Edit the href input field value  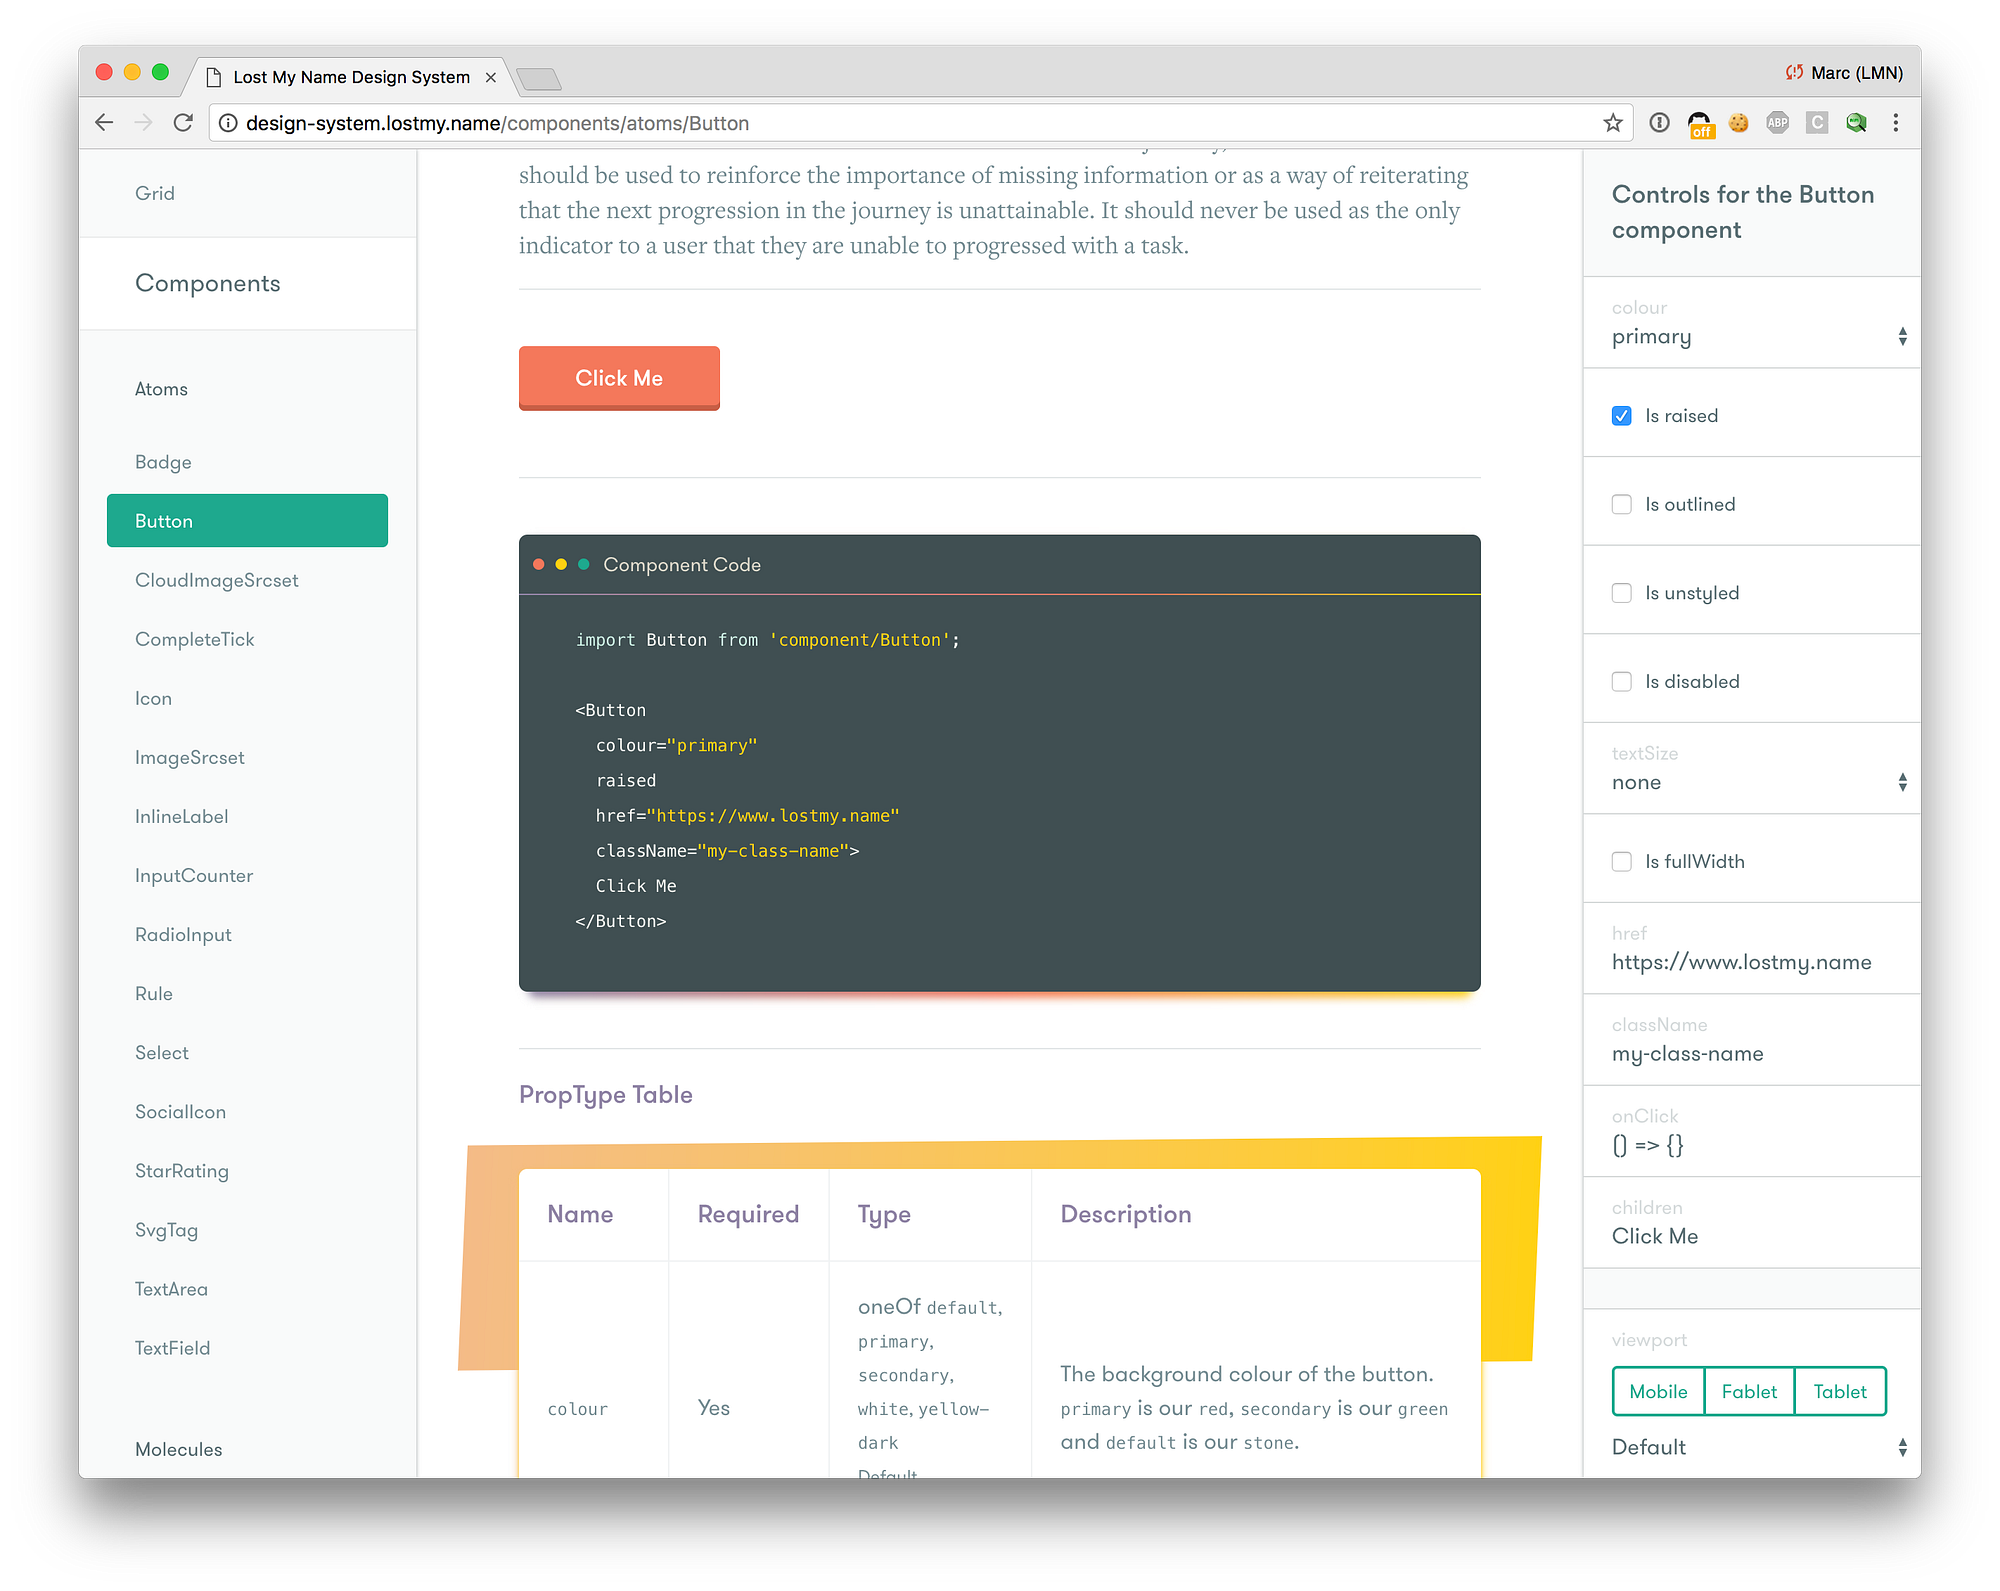point(1740,962)
